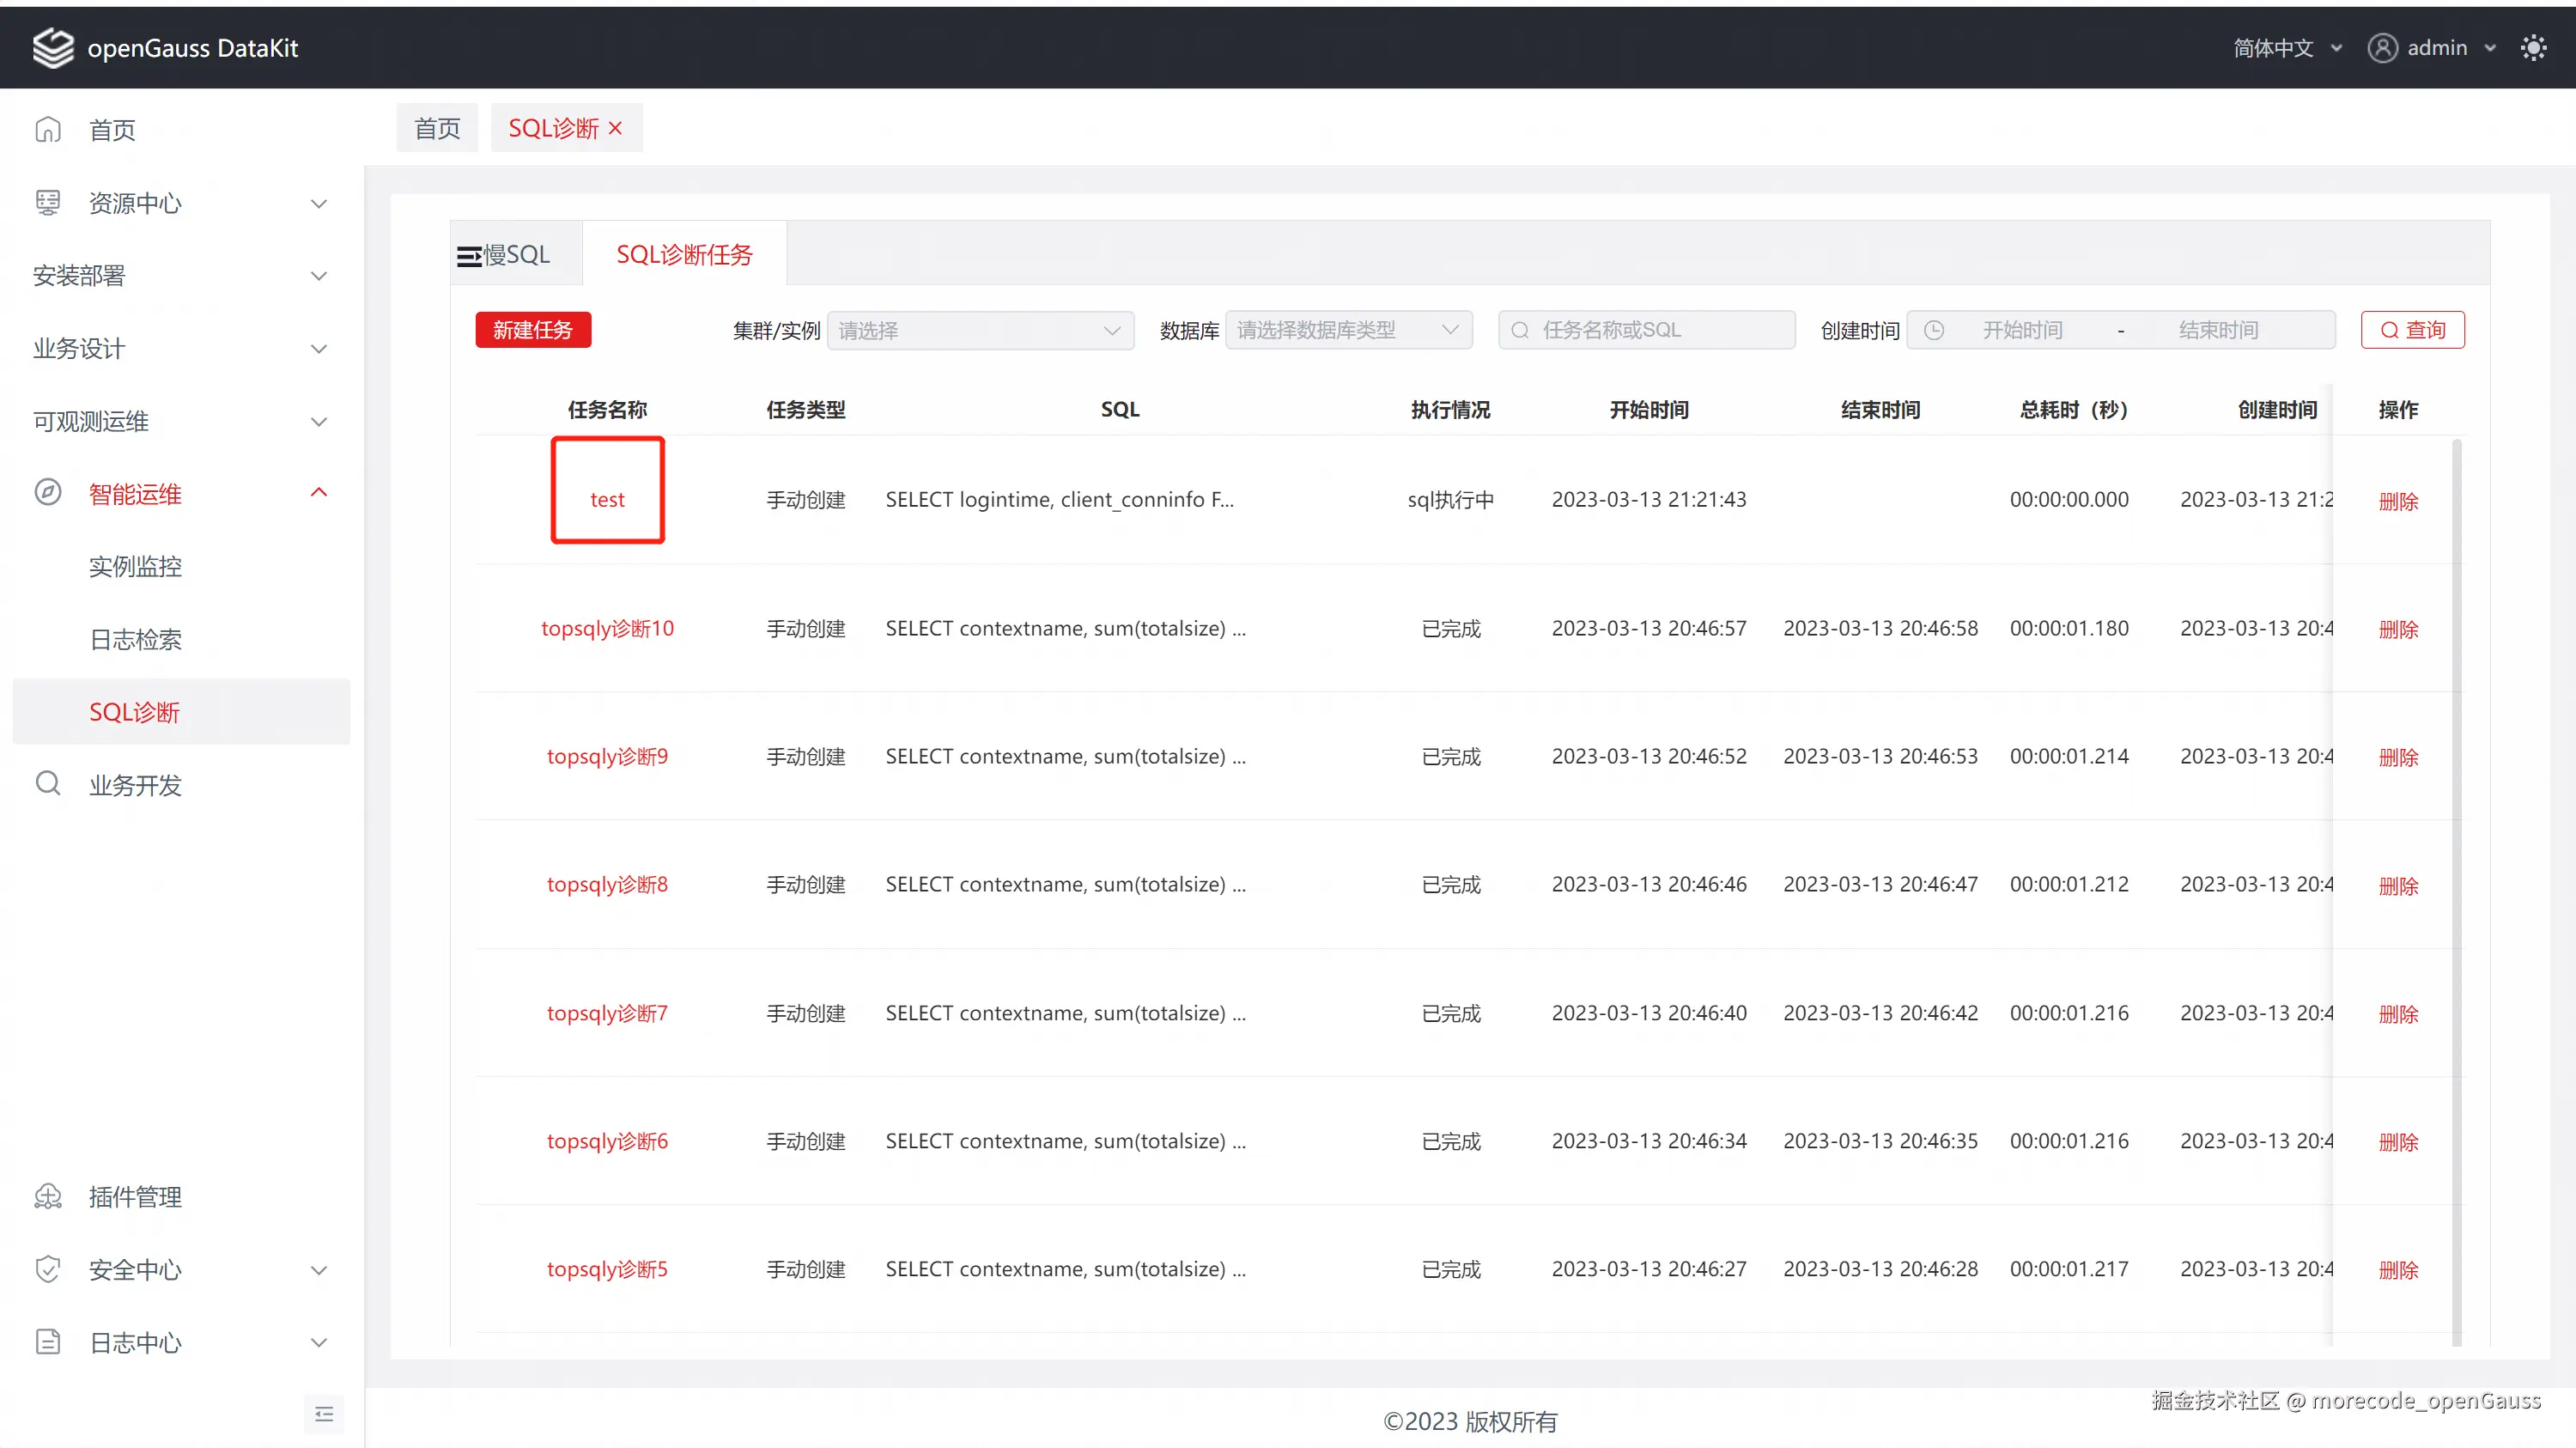Viewport: 2576px width, 1448px height.
Task: Click the admin user avatar icon
Action: click(2382, 47)
